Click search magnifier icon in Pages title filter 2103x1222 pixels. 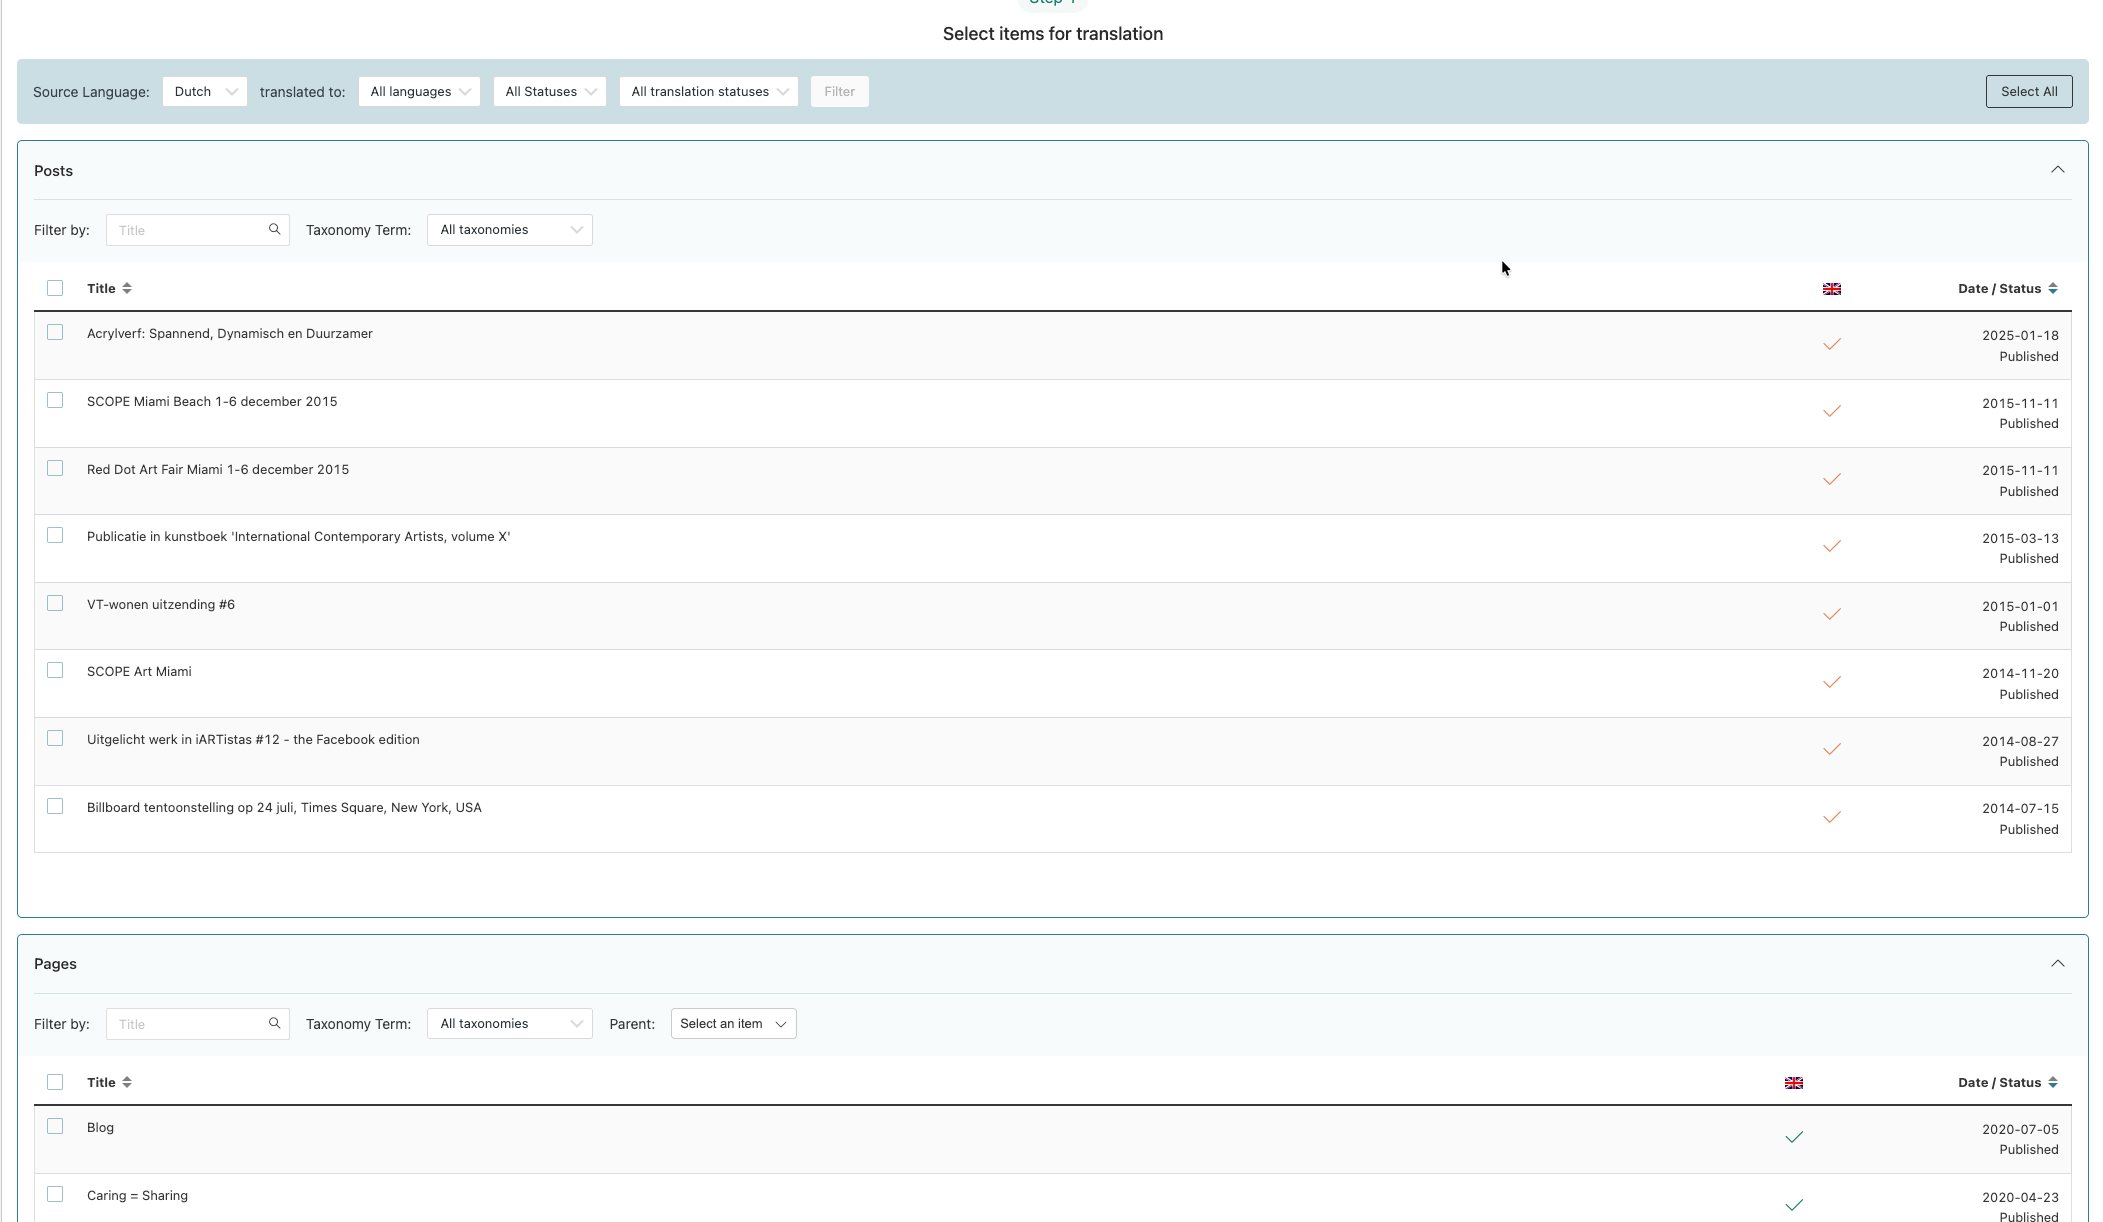coord(274,1024)
